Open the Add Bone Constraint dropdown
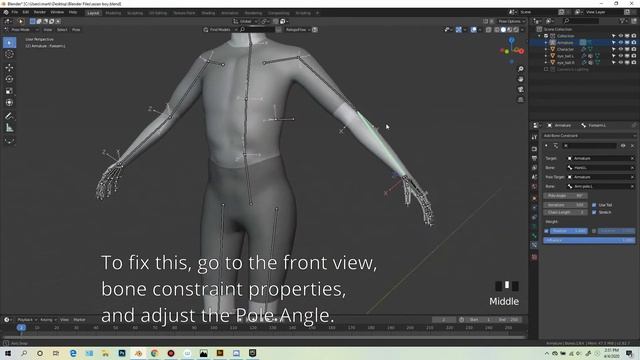The height and width of the screenshot is (360, 640). point(589,136)
